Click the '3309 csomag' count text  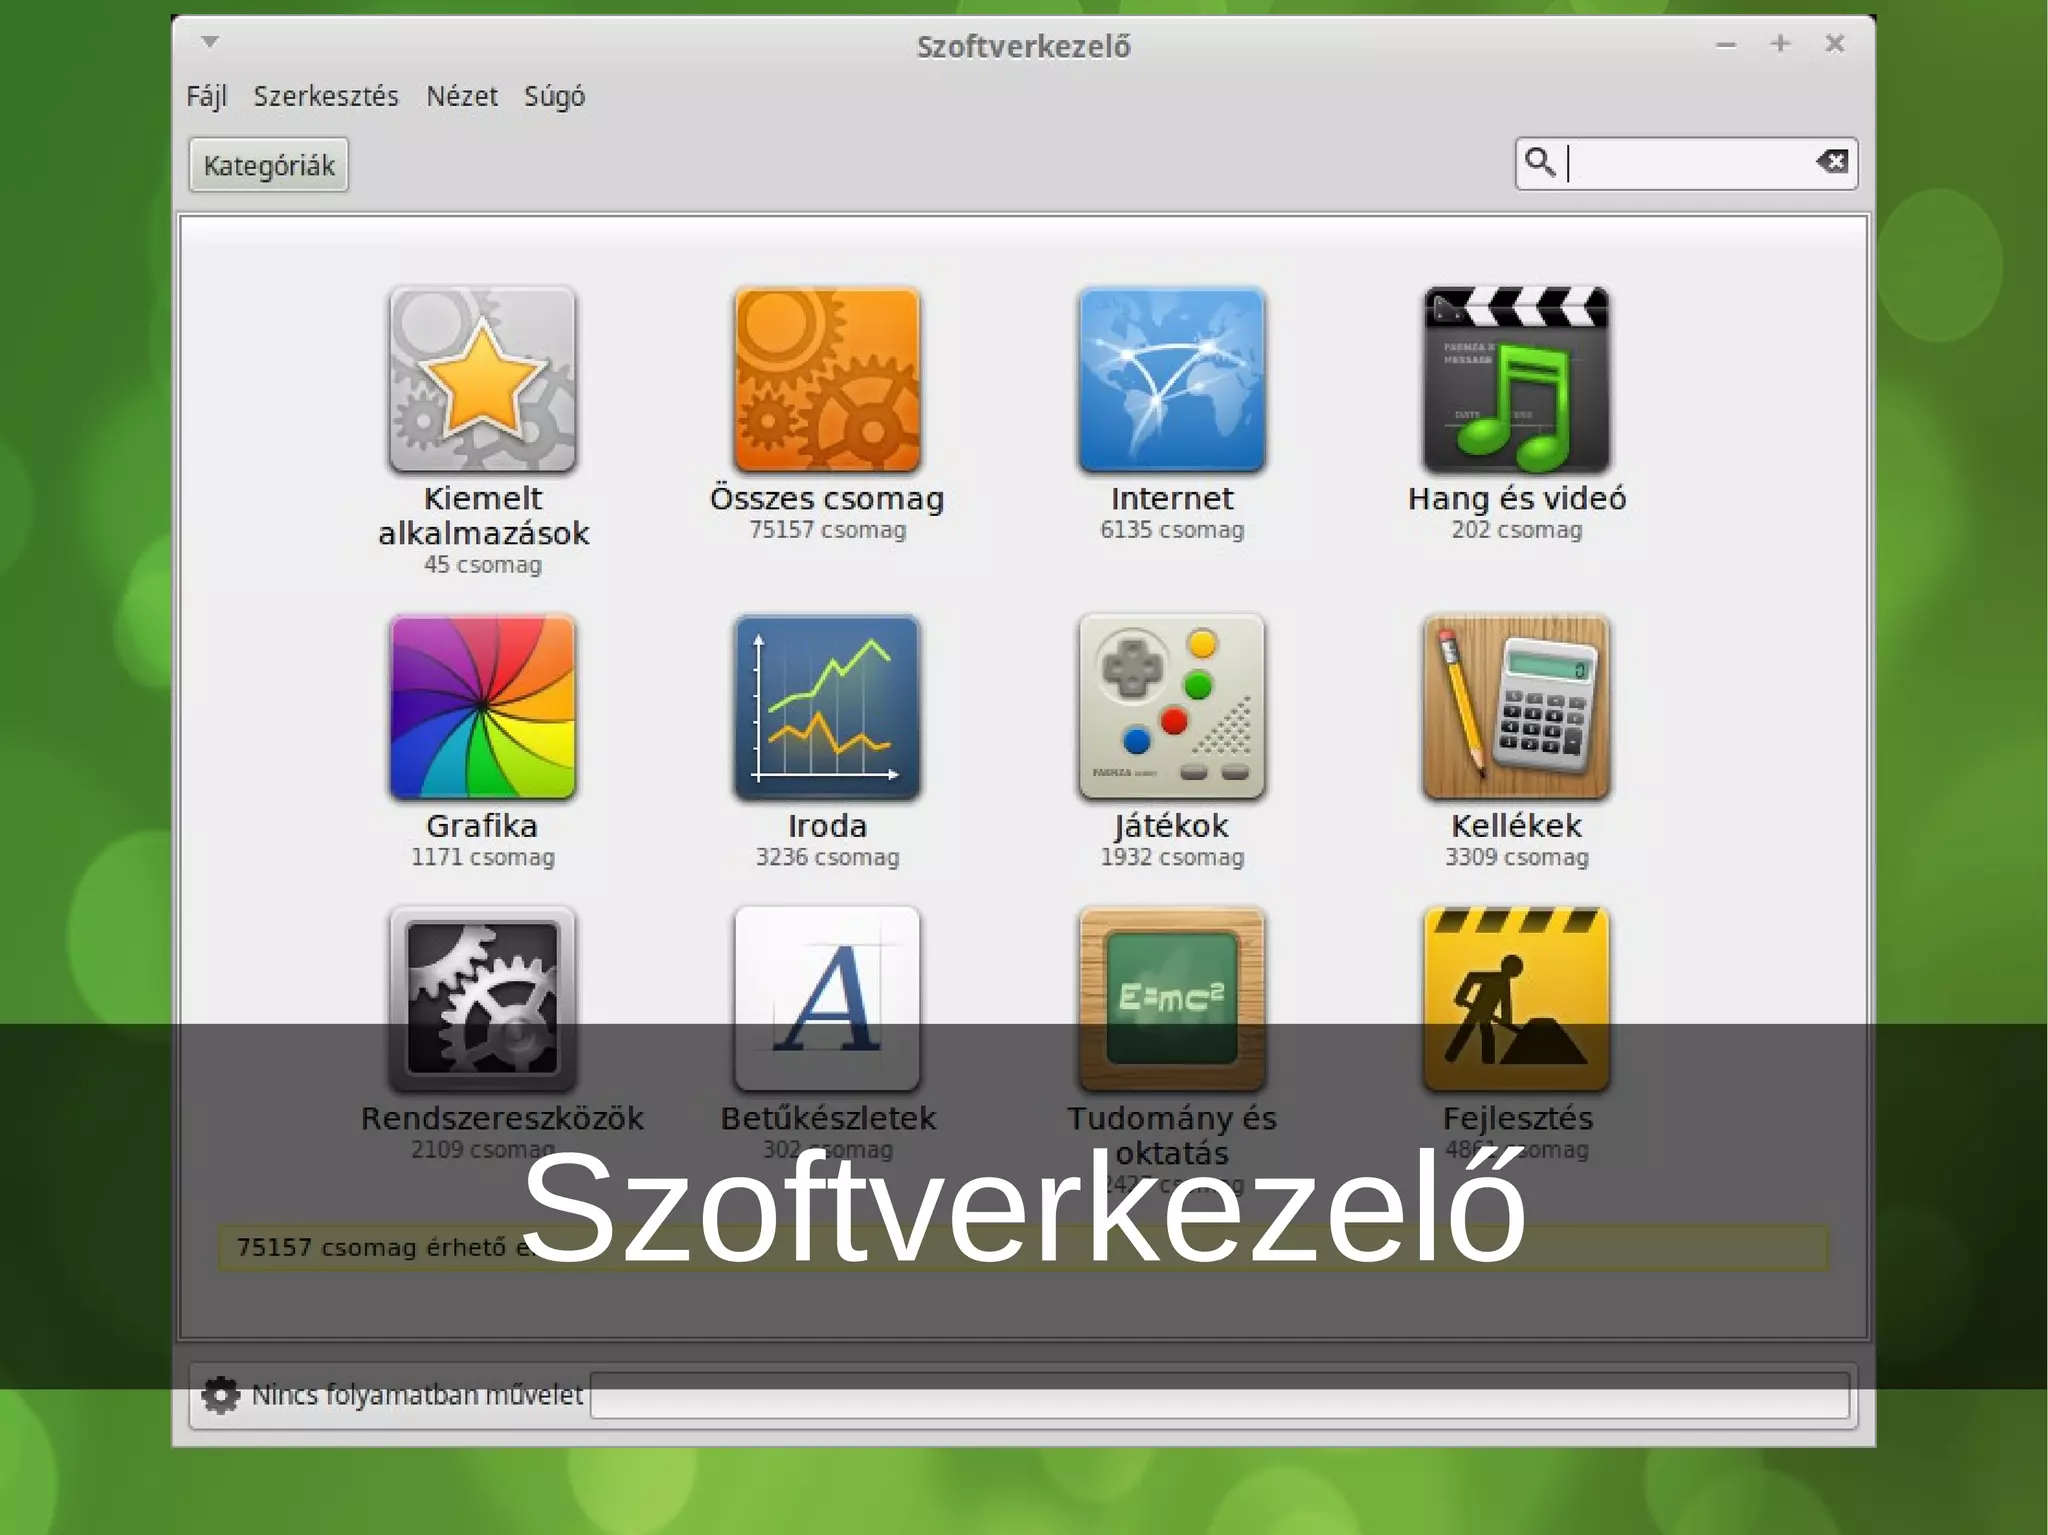pos(1517,857)
